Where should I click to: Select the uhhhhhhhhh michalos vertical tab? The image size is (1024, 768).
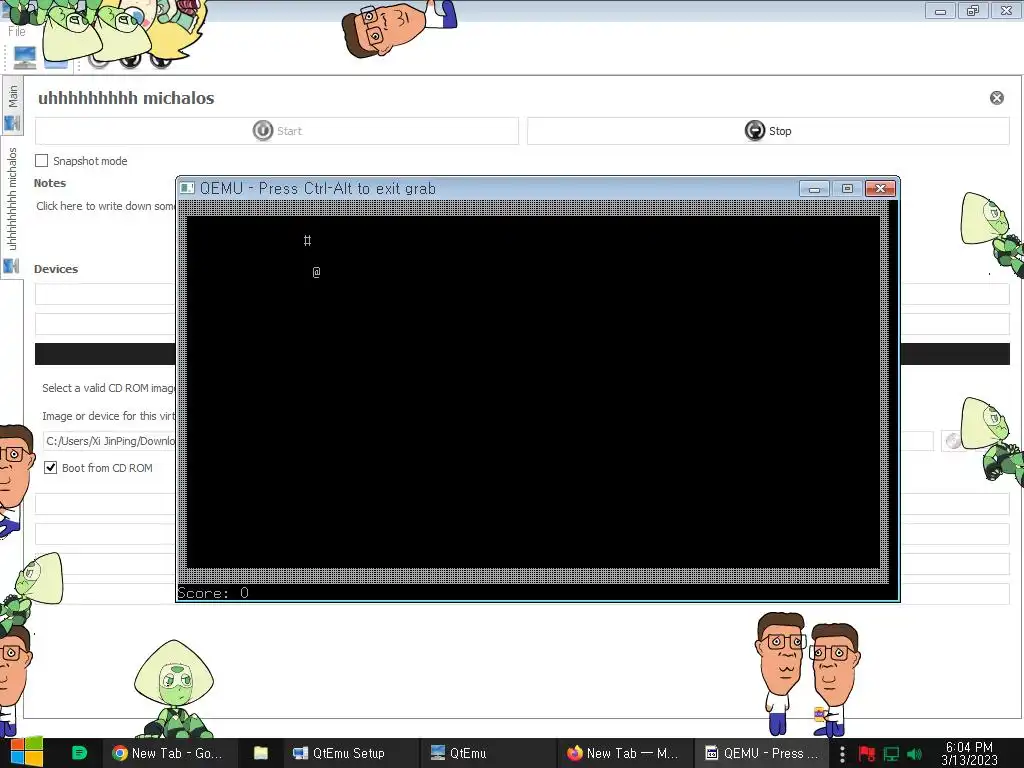click(12, 208)
